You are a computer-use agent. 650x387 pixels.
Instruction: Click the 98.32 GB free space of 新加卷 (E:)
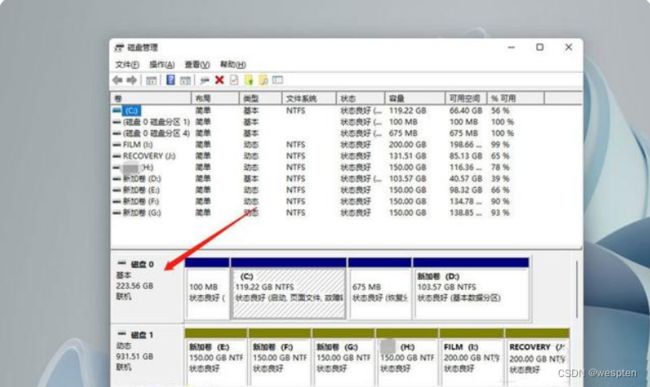tap(466, 190)
